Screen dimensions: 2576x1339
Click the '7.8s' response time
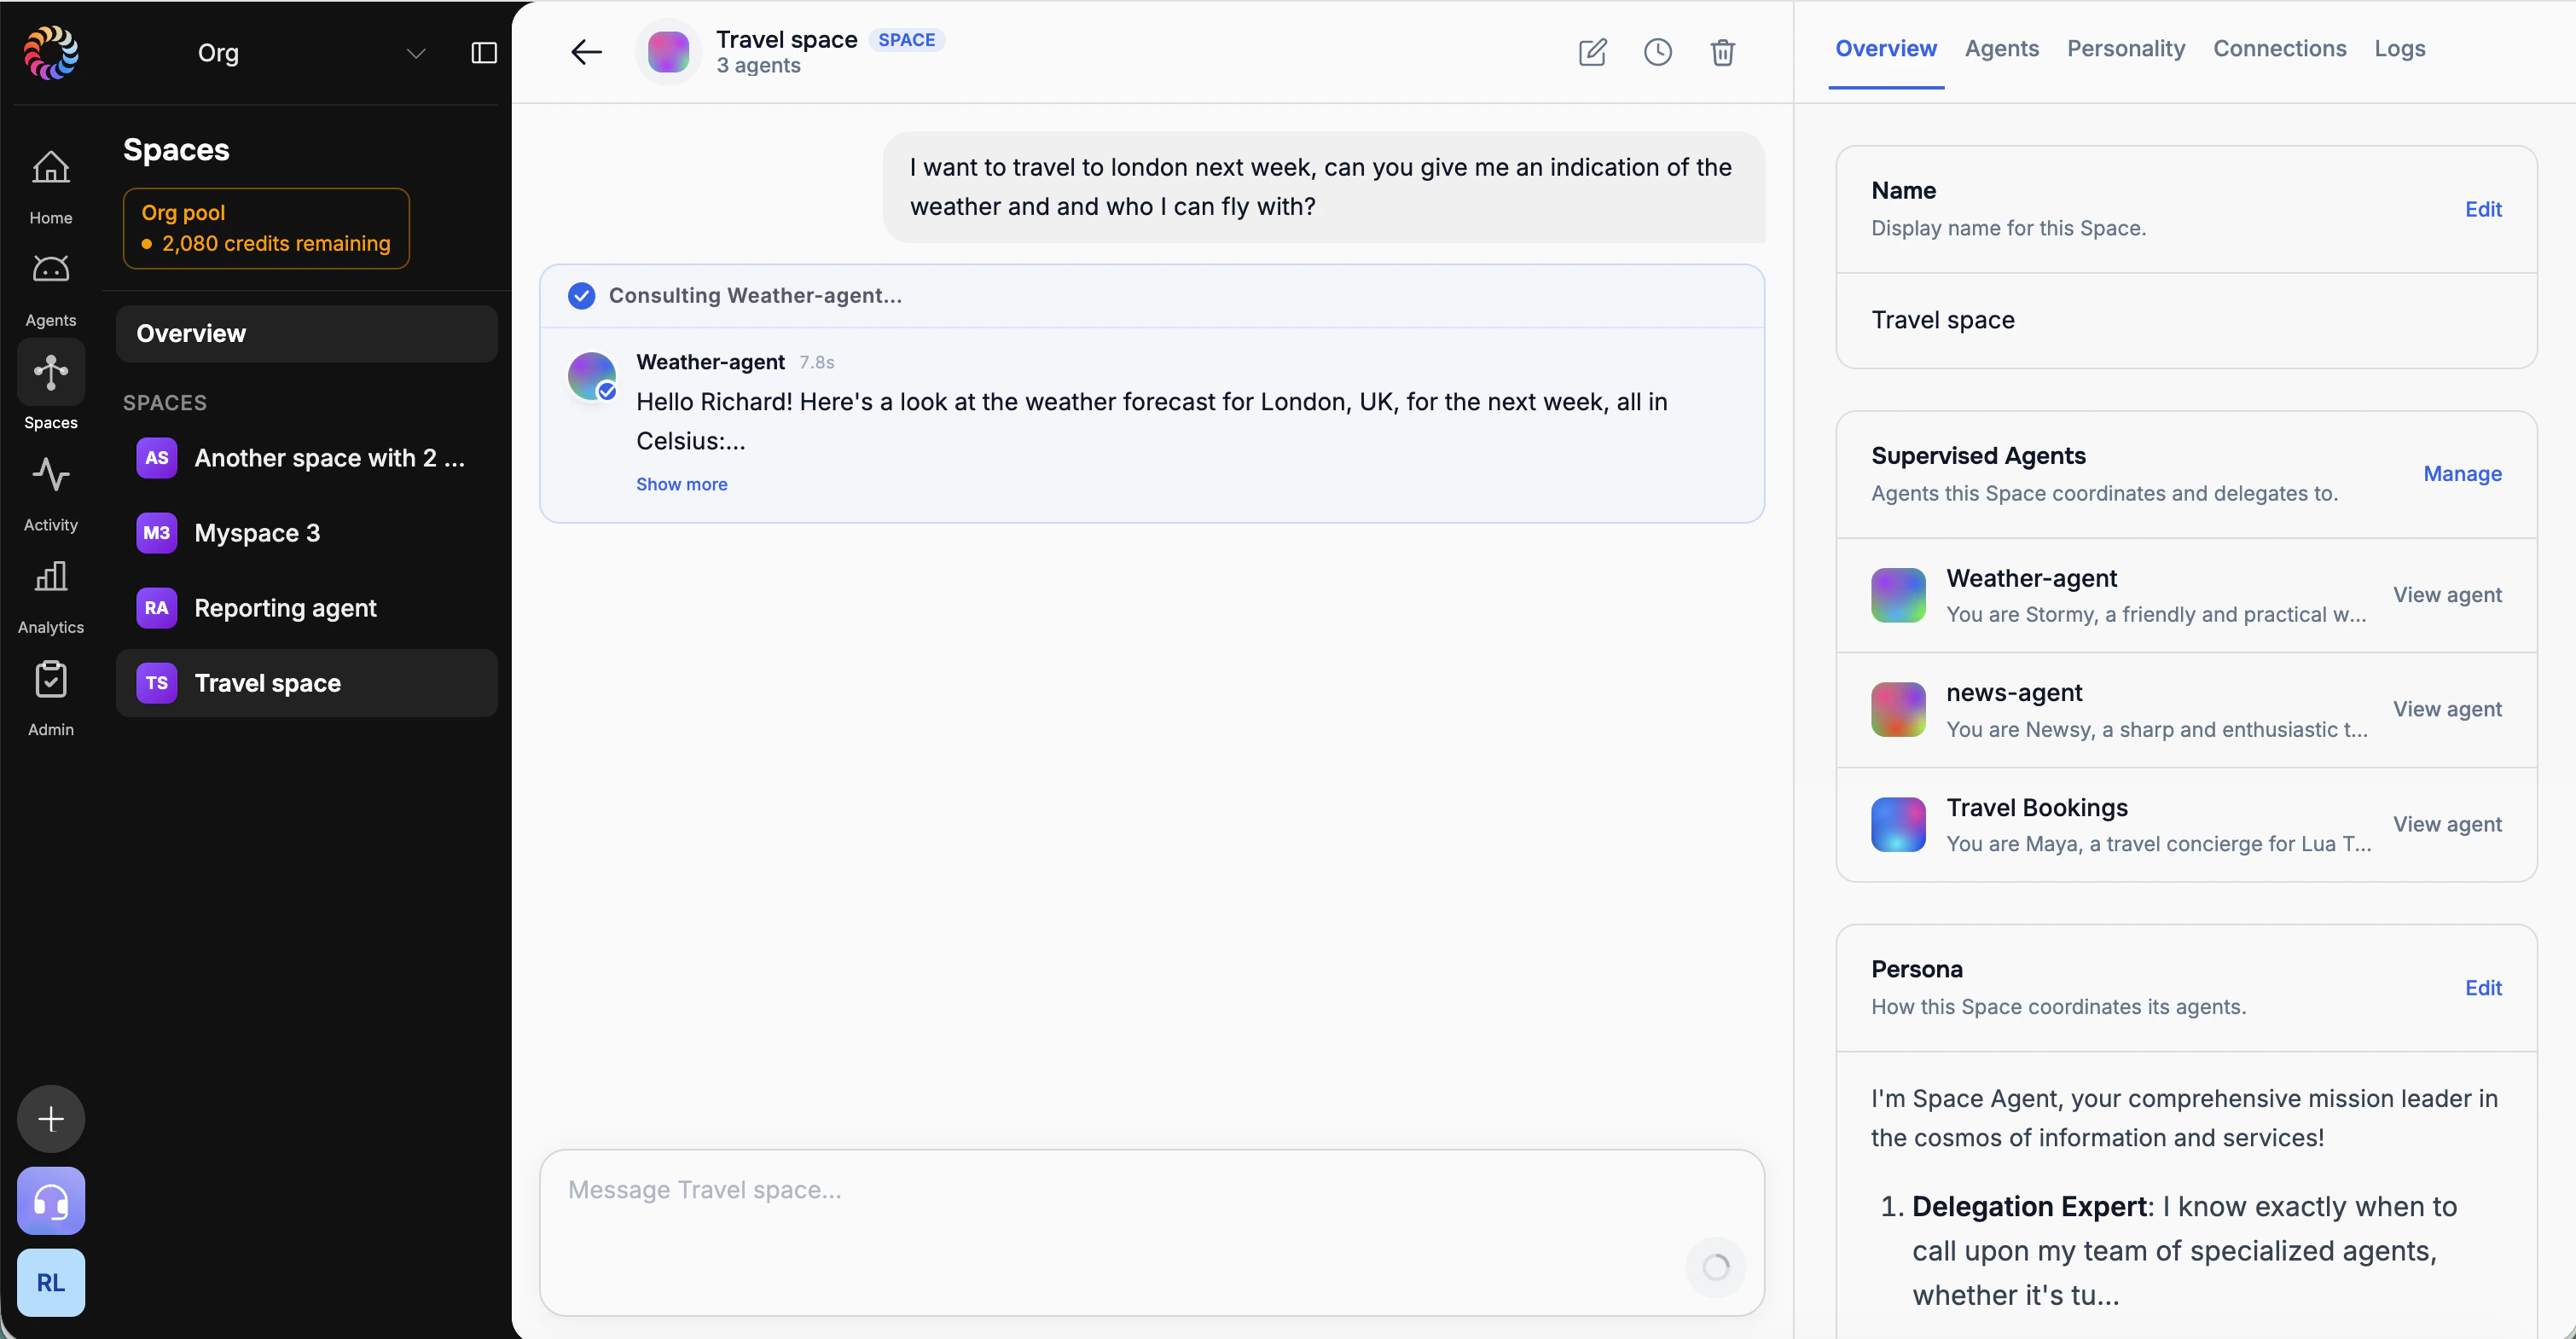pos(816,362)
